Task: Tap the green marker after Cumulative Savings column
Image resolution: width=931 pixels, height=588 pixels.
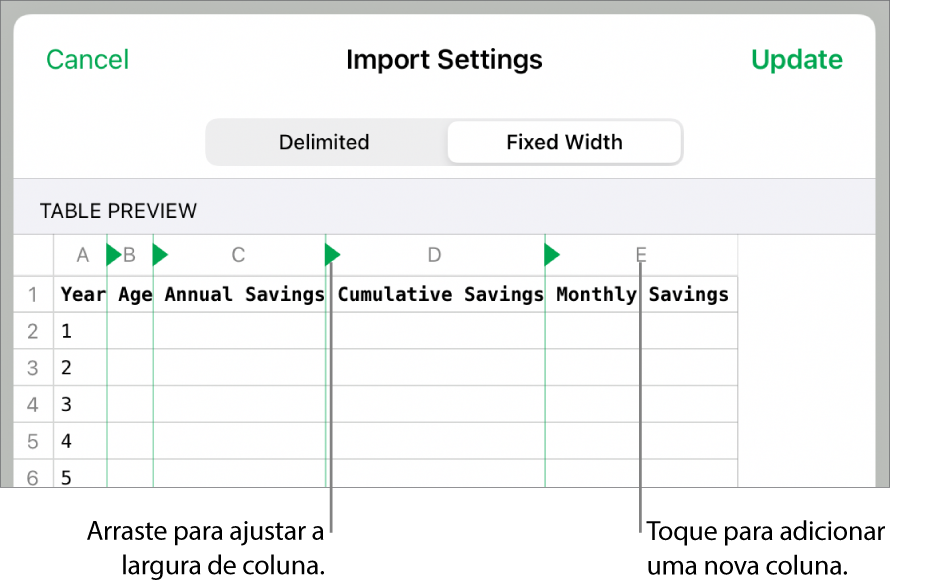Action: tap(551, 255)
